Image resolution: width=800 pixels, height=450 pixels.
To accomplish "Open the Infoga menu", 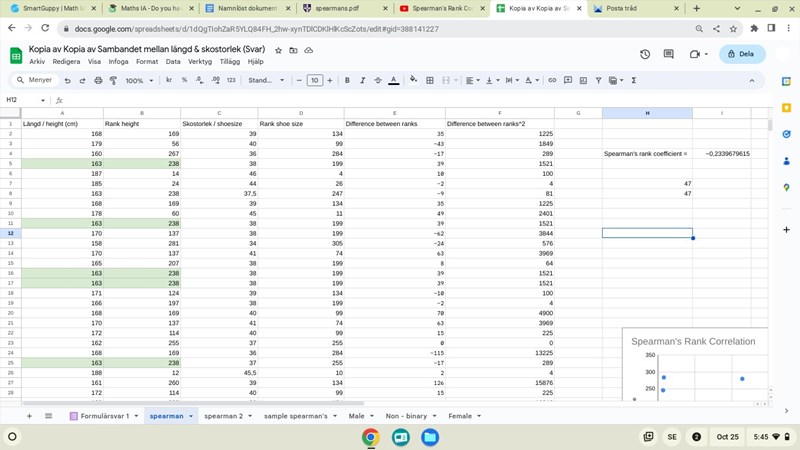I will coord(118,61).
